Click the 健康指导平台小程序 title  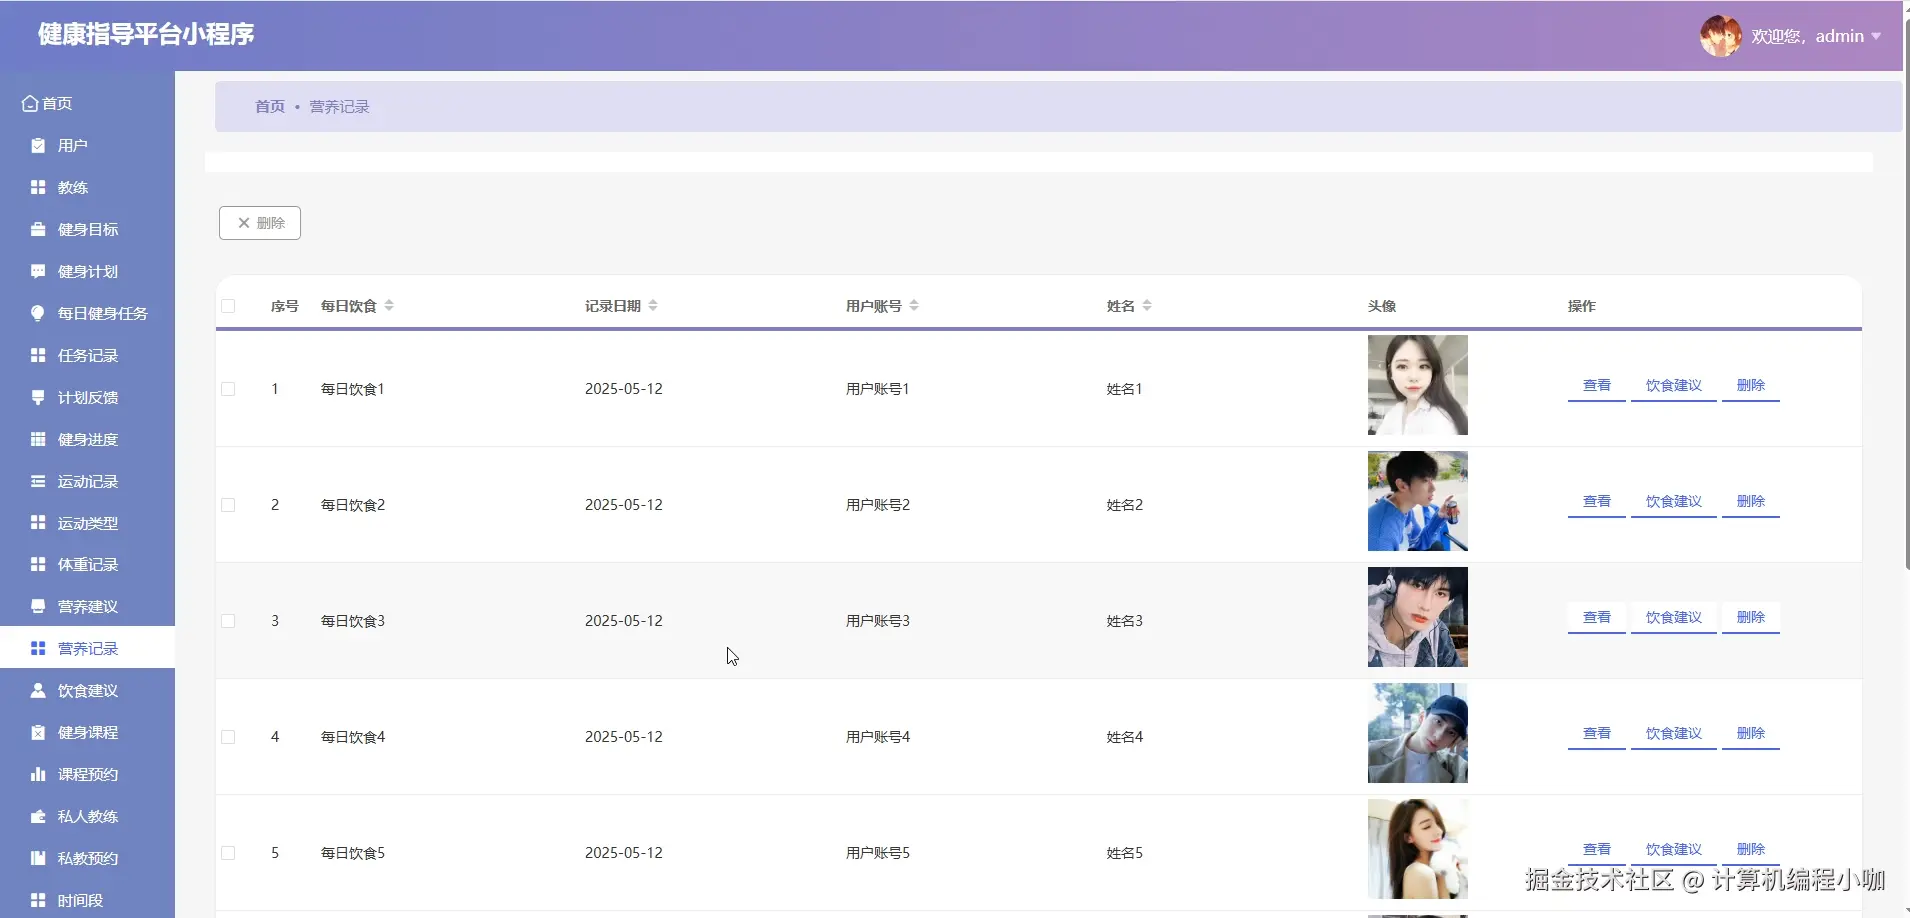146,34
